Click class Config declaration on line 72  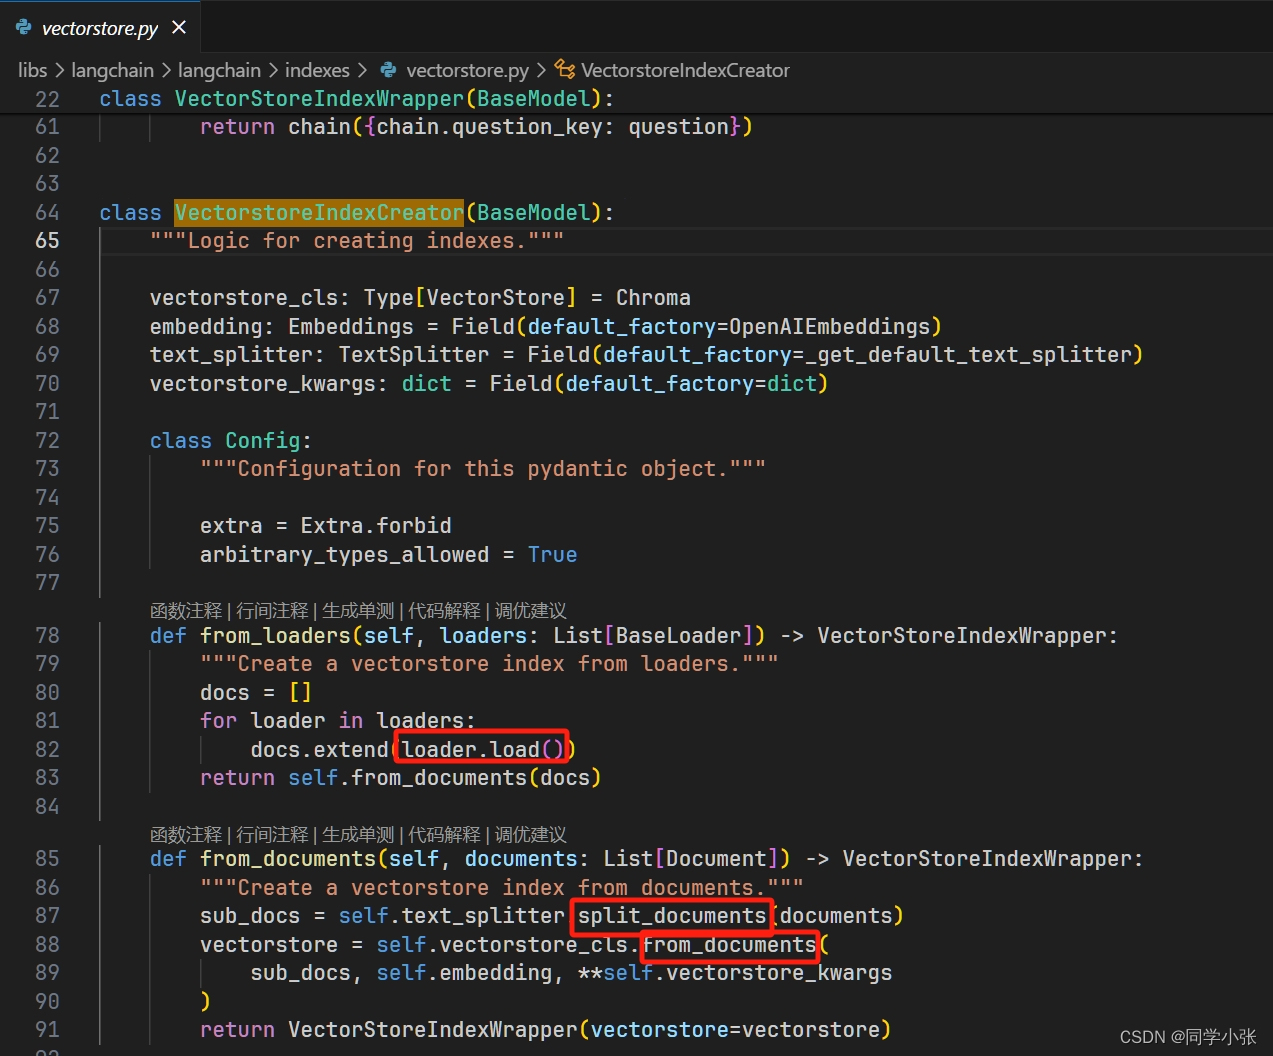tap(231, 440)
